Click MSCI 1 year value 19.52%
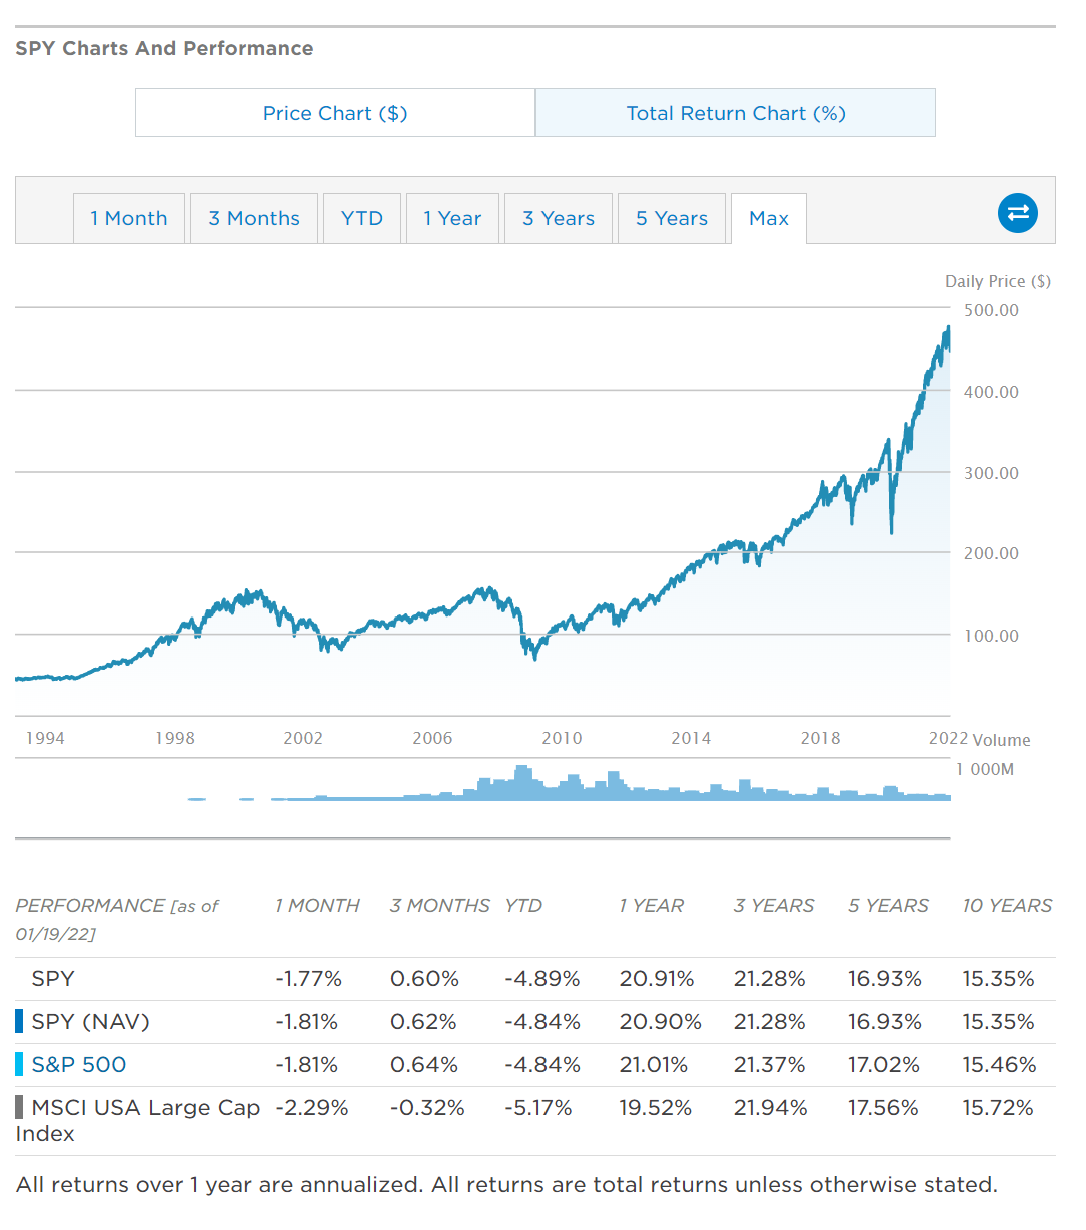 click(x=656, y=1108)
